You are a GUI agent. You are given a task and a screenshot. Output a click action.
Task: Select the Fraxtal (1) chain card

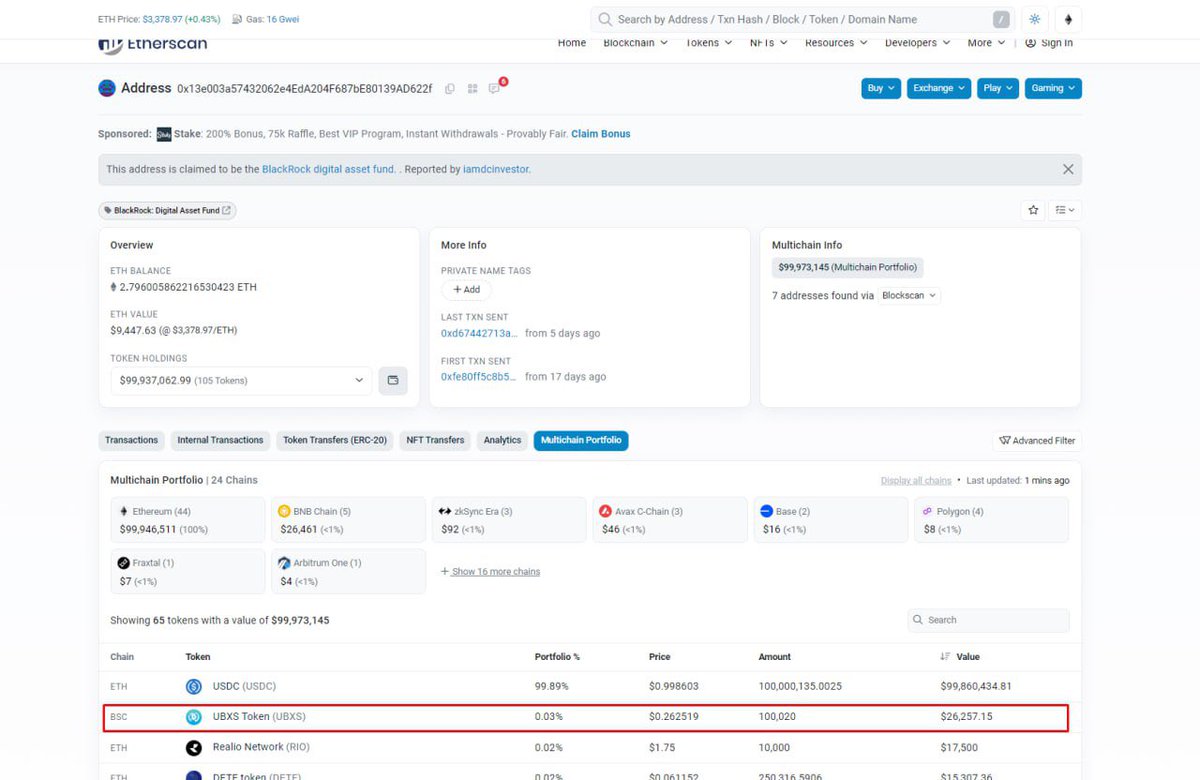tap(187, 572)
